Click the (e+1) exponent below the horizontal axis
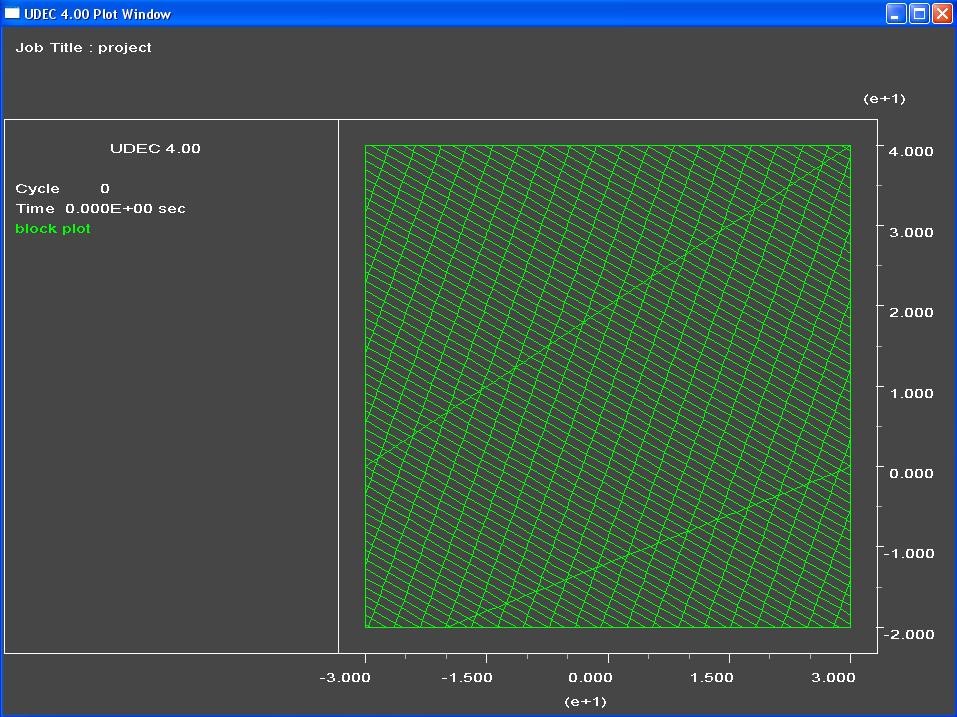 pos(585,702)
